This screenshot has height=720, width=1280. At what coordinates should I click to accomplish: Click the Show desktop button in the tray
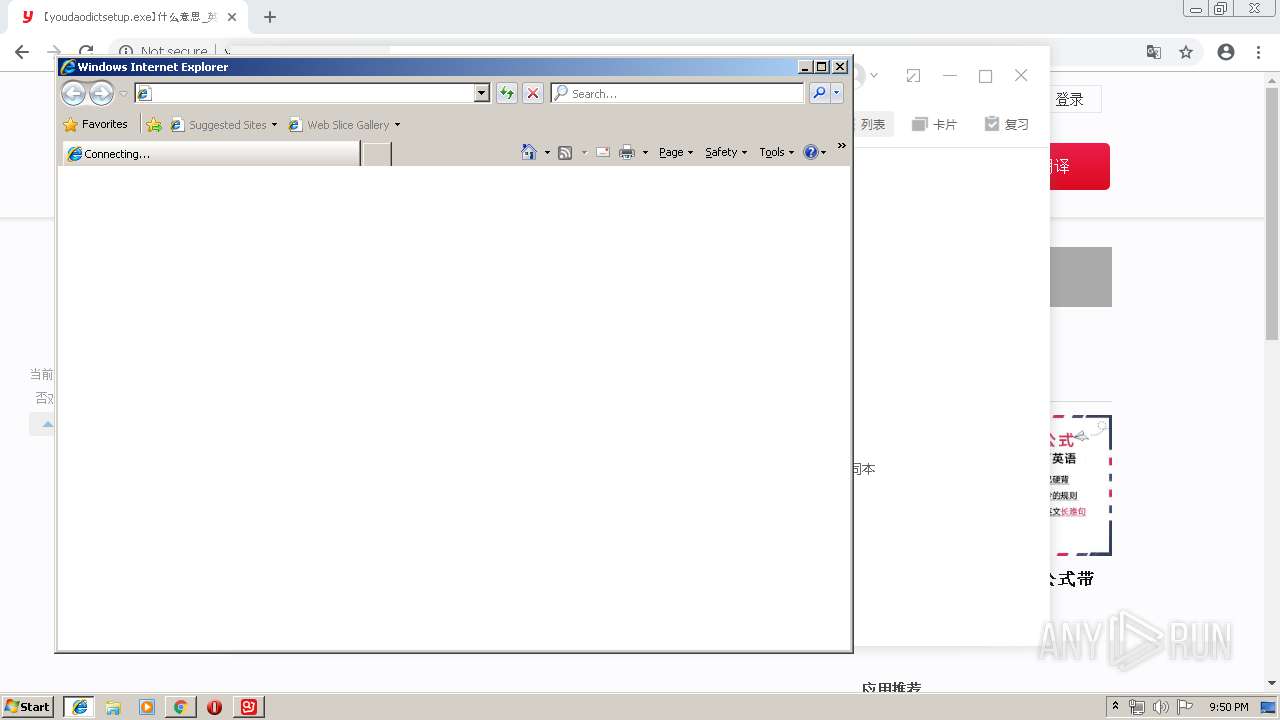[1269, 707]
